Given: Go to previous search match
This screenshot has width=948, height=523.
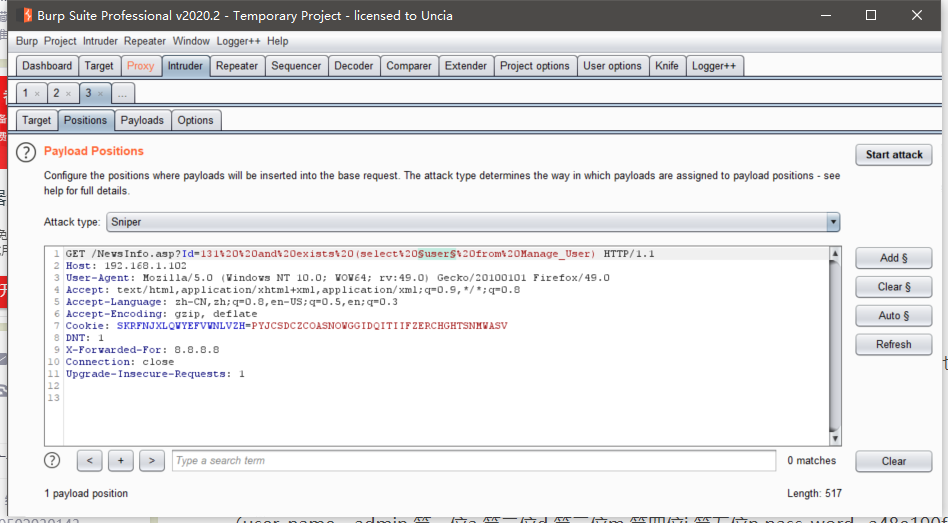Looking at the screenshot, I should click(89, 461).
